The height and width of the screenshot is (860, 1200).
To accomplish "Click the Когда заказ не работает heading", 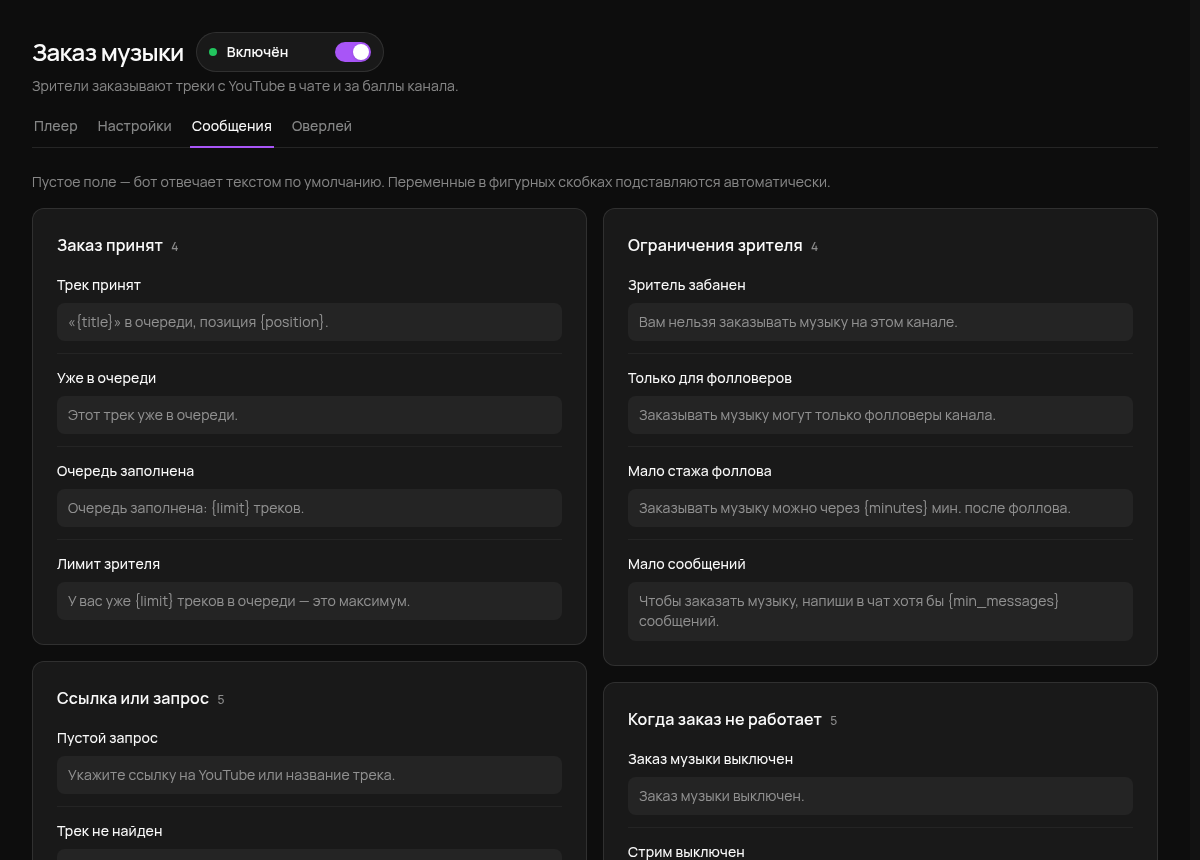I will [725, 720].
